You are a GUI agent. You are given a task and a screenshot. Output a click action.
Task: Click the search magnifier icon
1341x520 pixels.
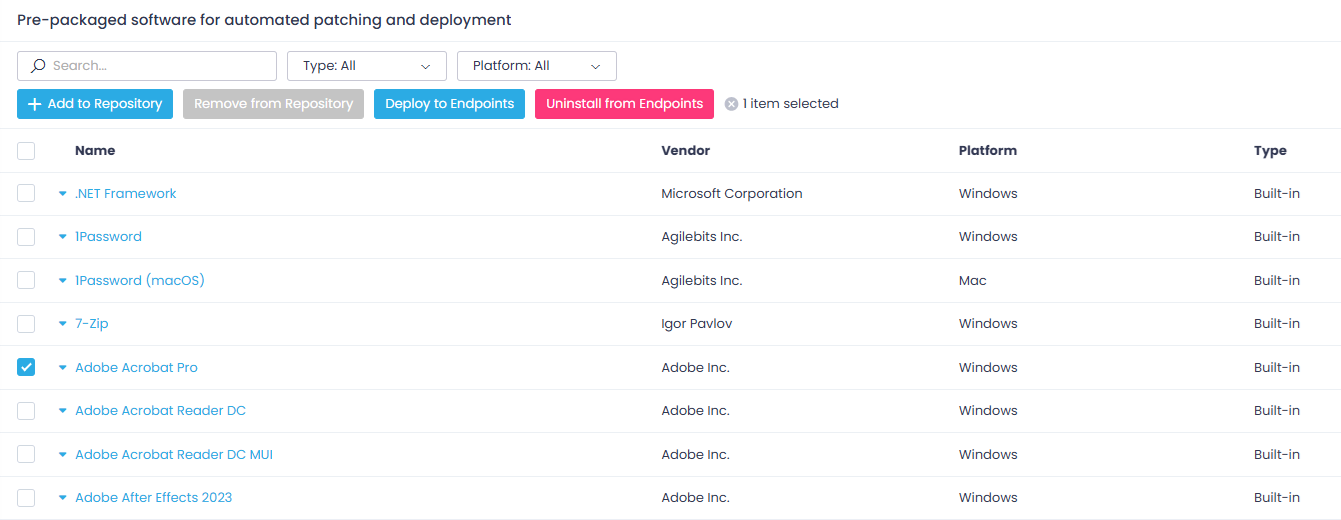click(x=38, y=66)
